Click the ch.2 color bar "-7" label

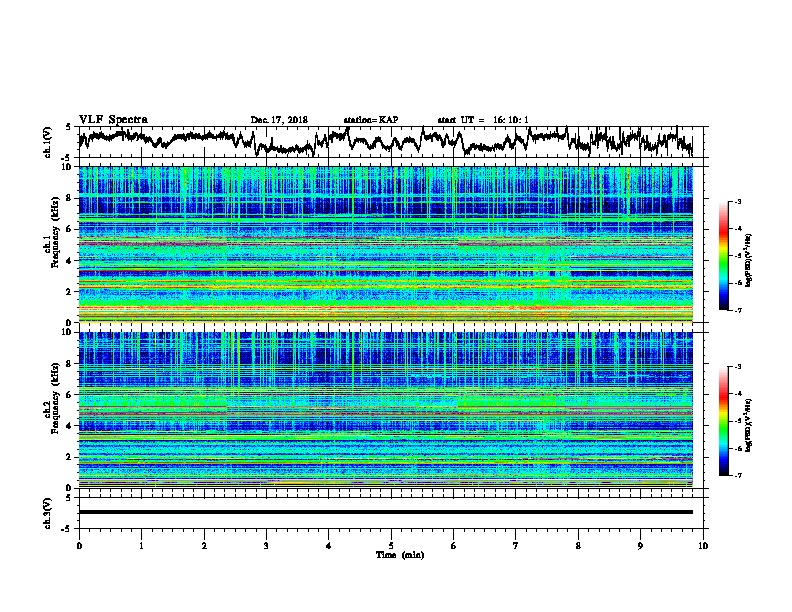tap(738, 476)
